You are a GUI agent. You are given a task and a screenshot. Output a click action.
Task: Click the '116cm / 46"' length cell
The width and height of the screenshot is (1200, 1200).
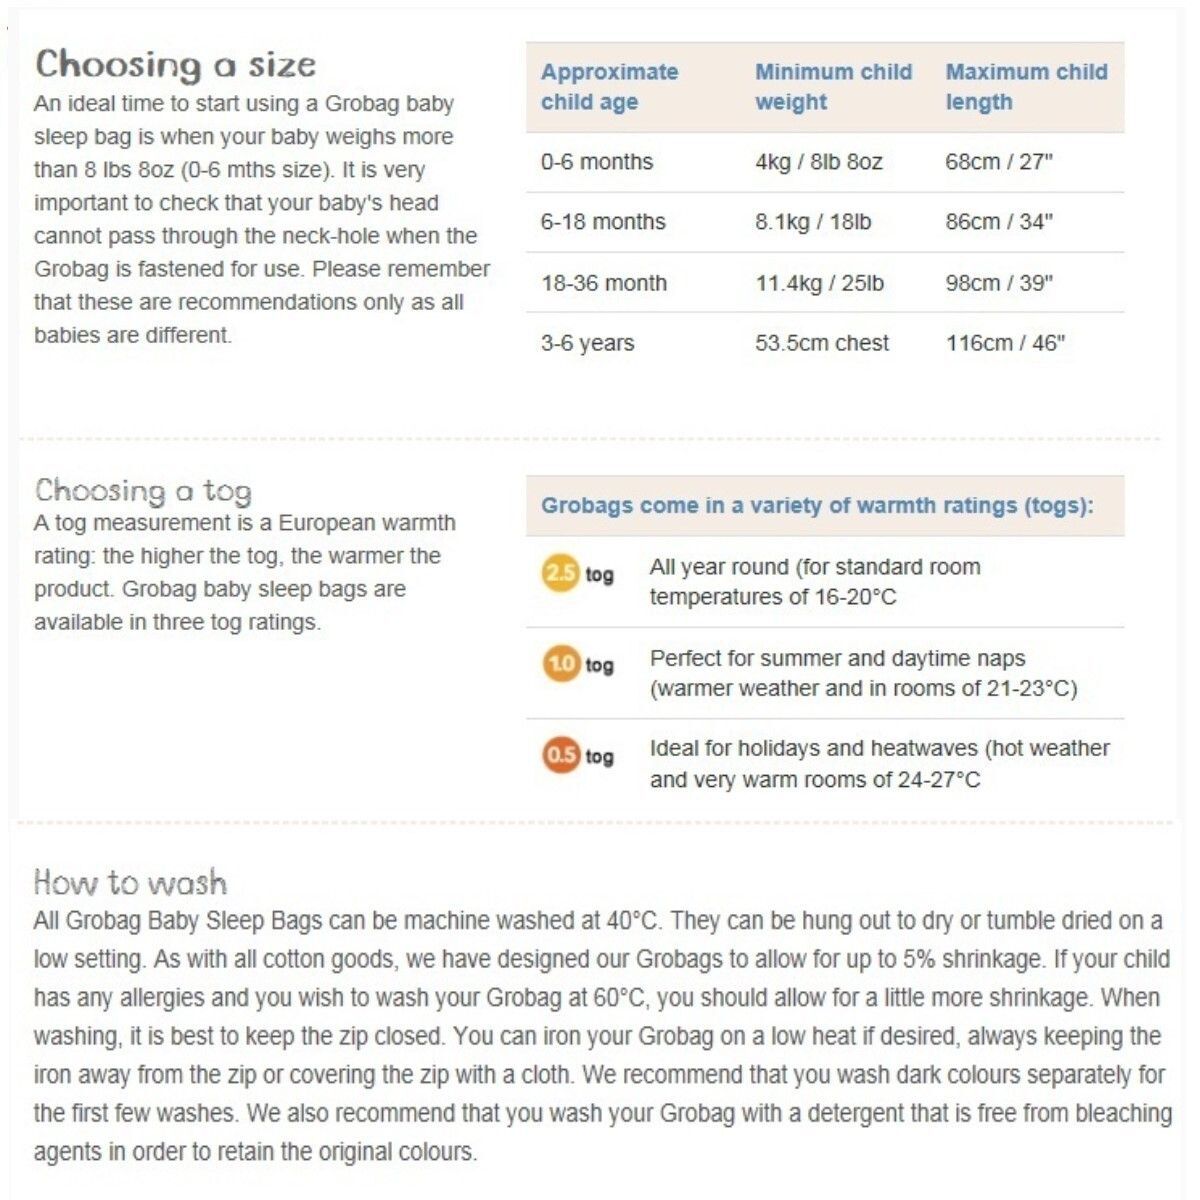1005,343
